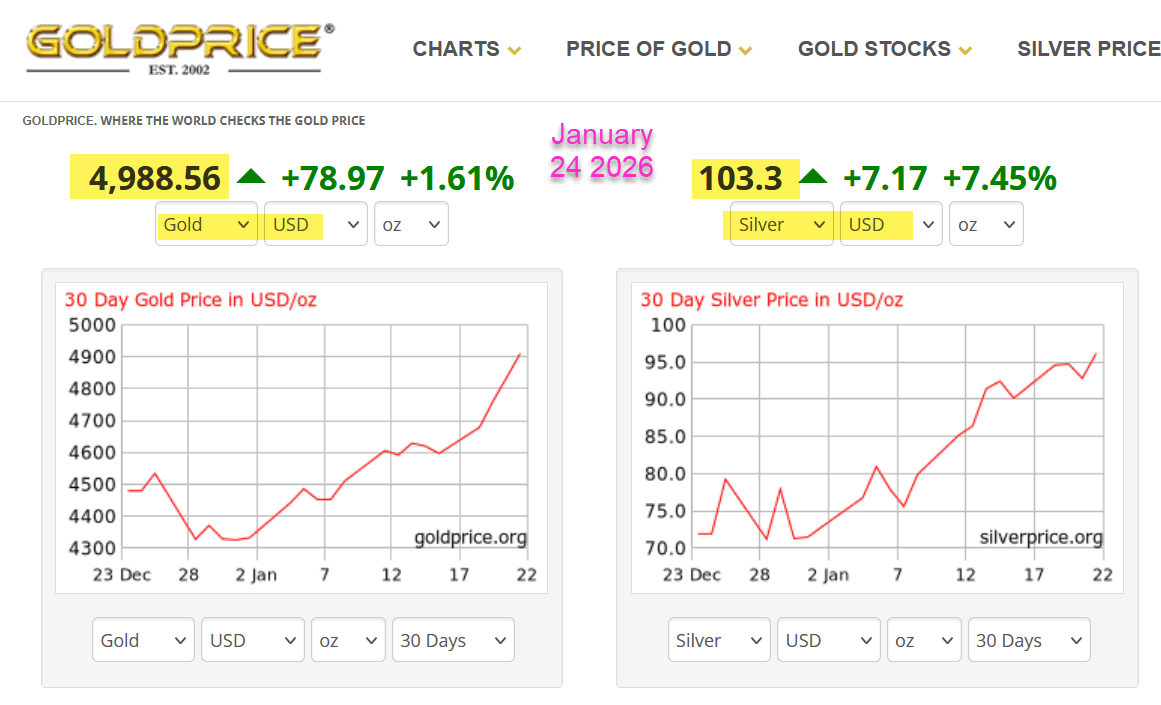Open the highlighted USD currency dropdown beside Gold

coord(315,223)
